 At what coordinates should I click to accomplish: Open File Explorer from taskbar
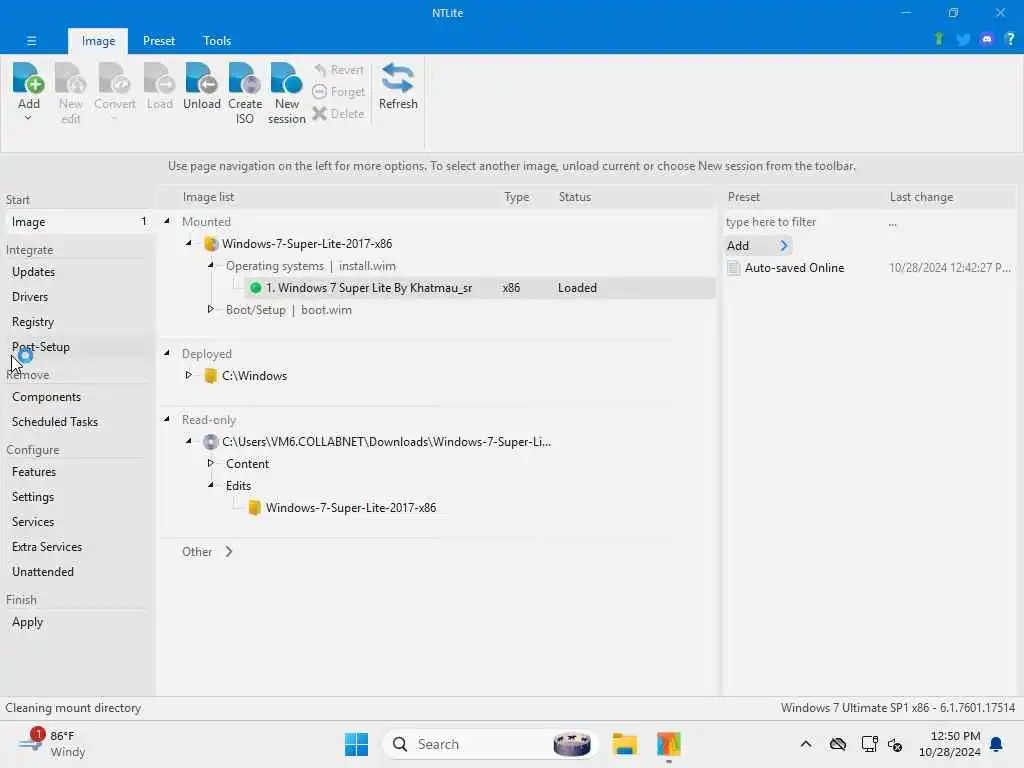pyautogui.click(x=624, y=744)
